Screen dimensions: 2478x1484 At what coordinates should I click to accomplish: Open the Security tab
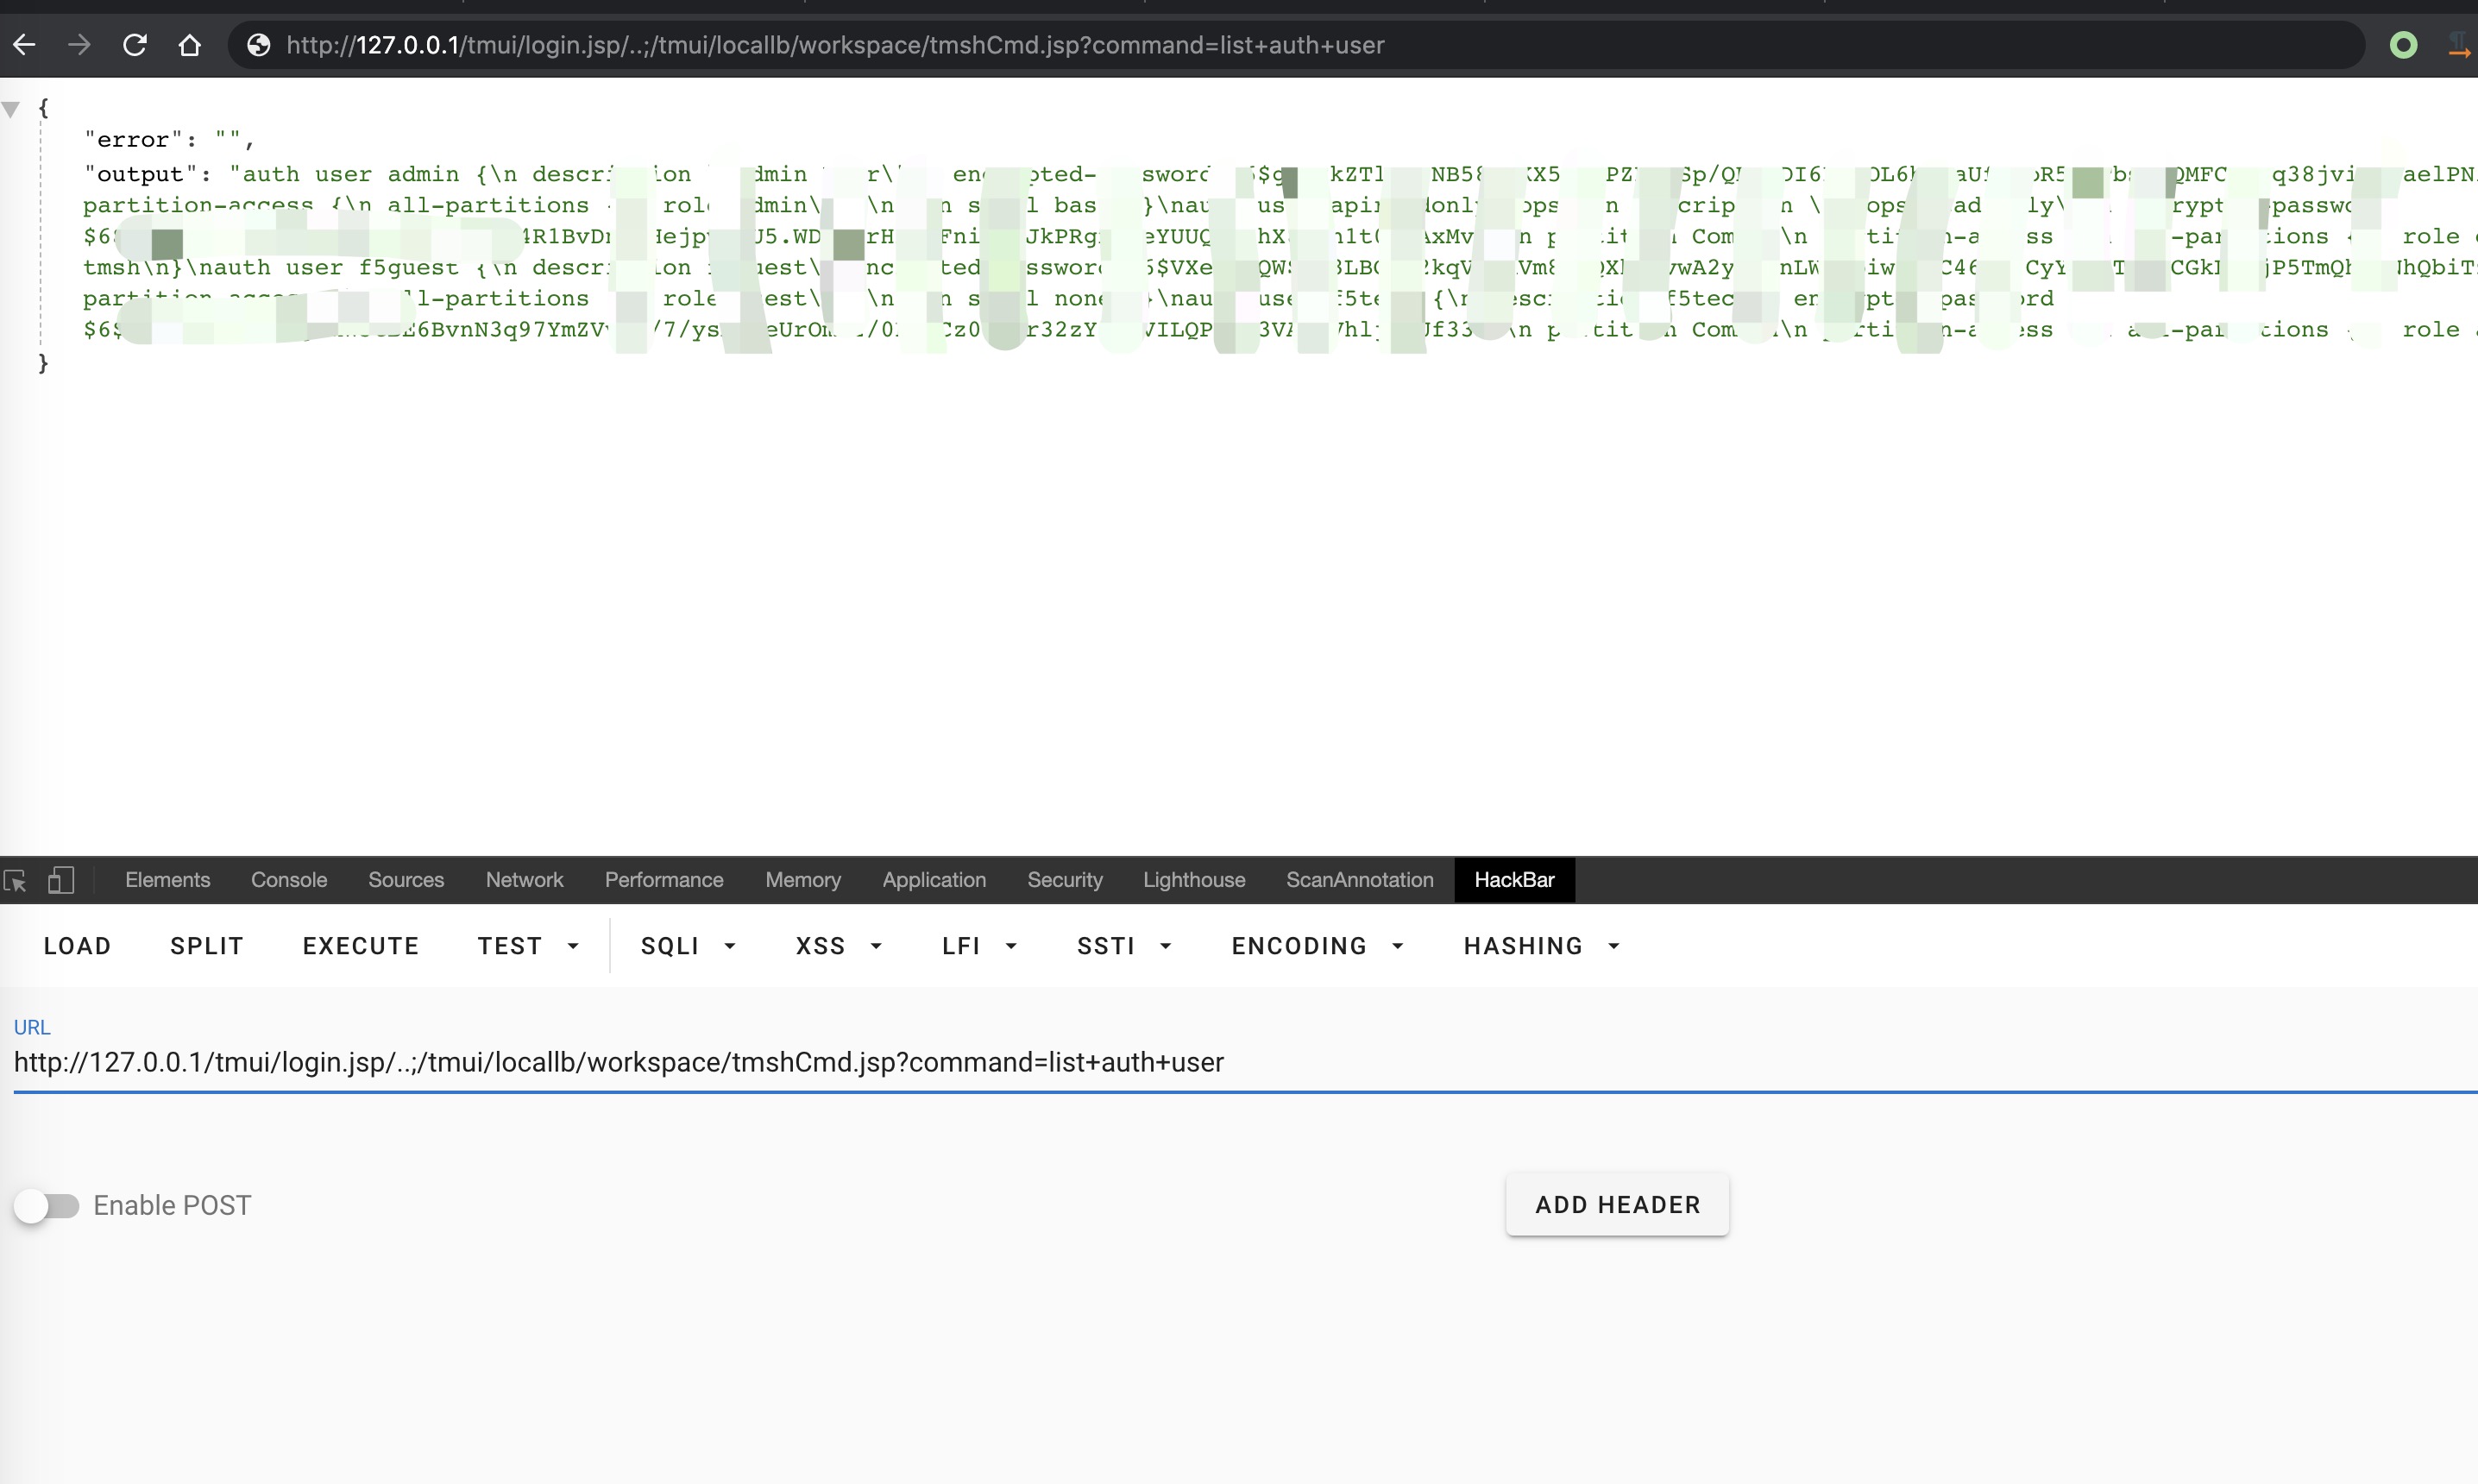pos(1065,880)
